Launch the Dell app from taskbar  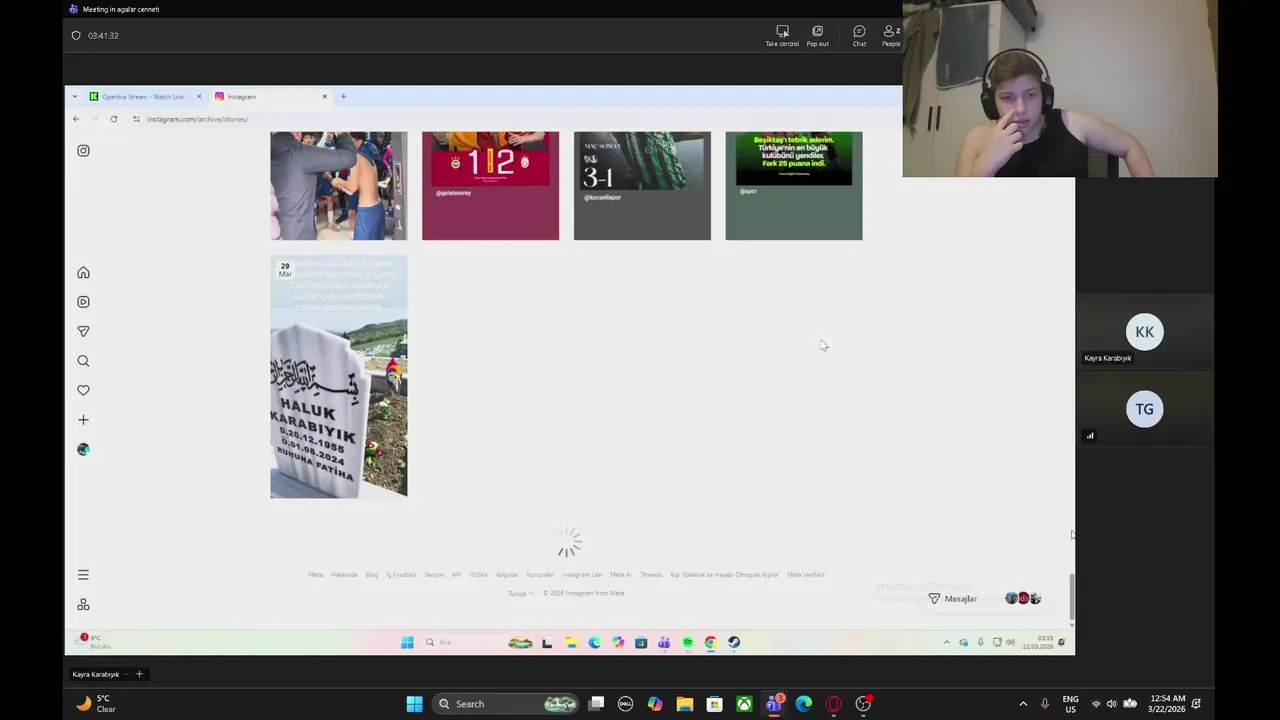pyautogui.click(x=625, y=704)
